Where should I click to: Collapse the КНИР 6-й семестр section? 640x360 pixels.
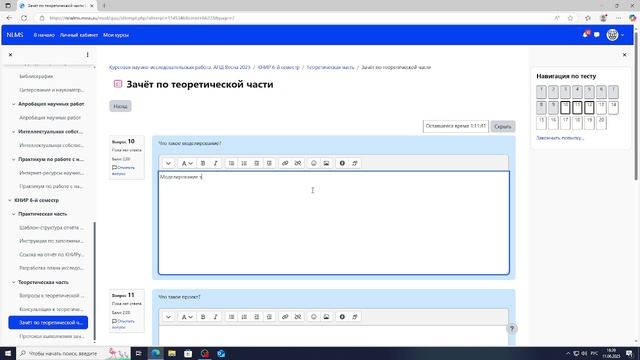(10, 200)
